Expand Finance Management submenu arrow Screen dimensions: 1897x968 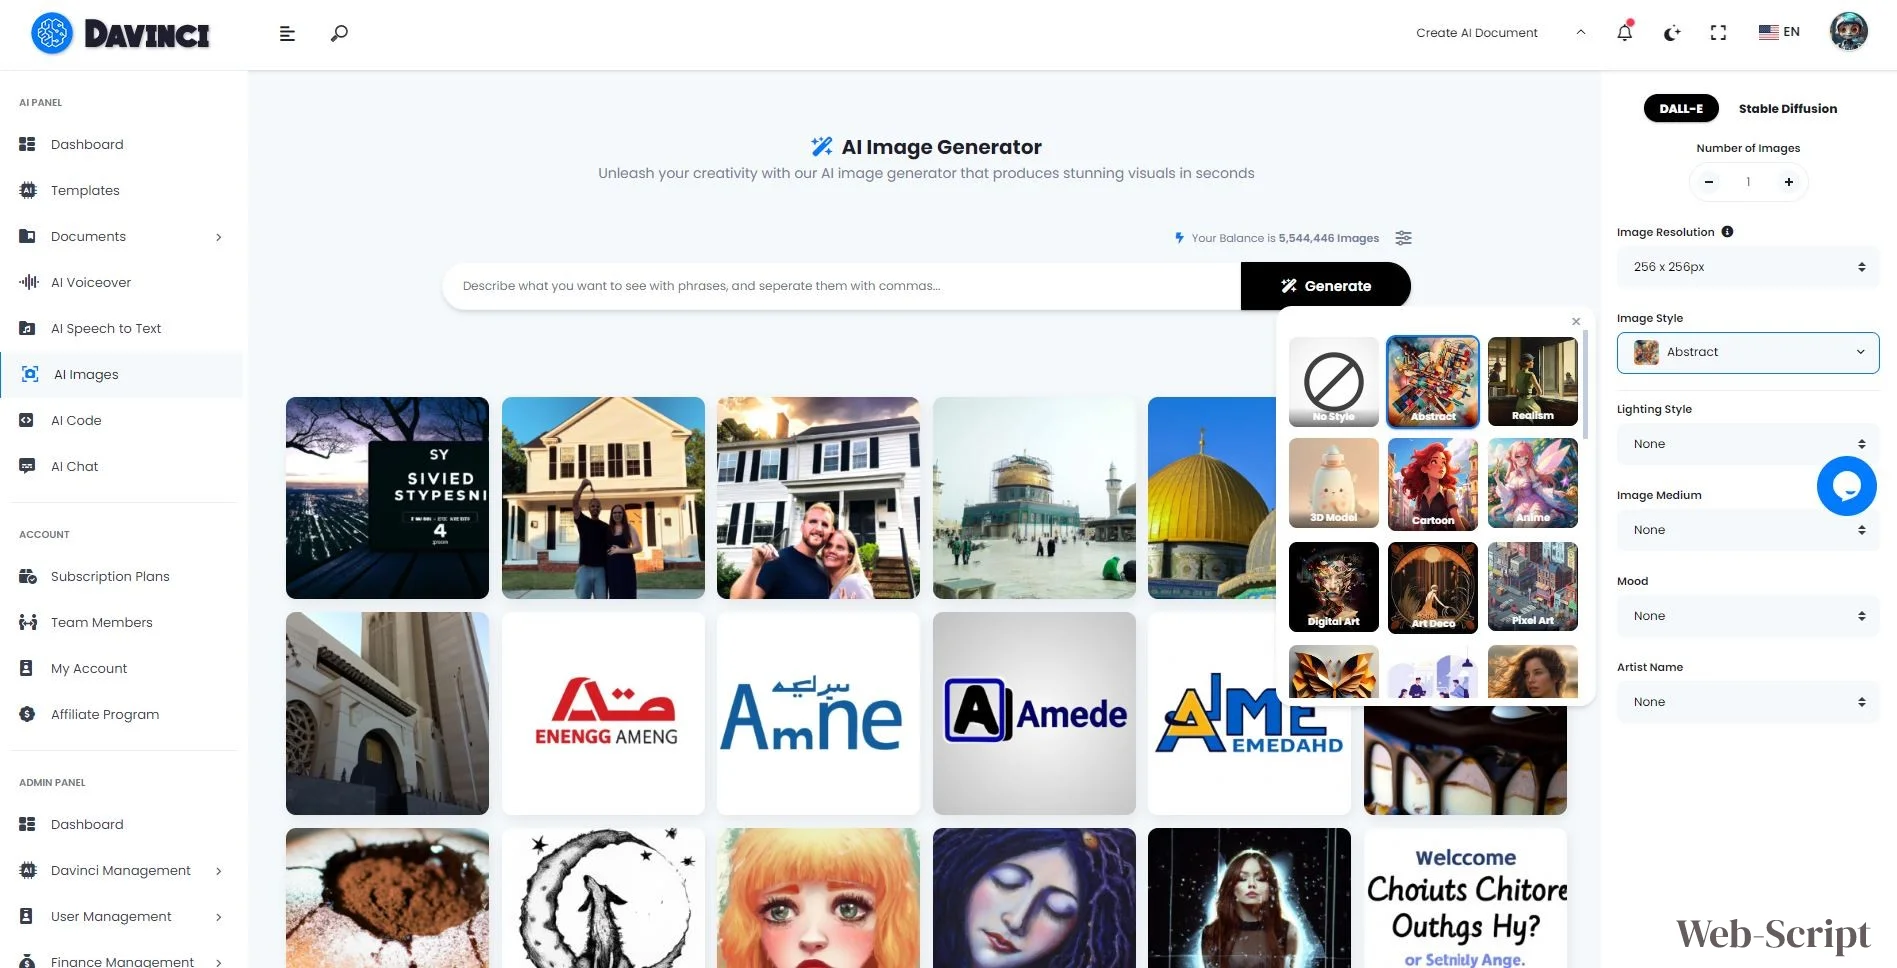click(x=219, y=962)
